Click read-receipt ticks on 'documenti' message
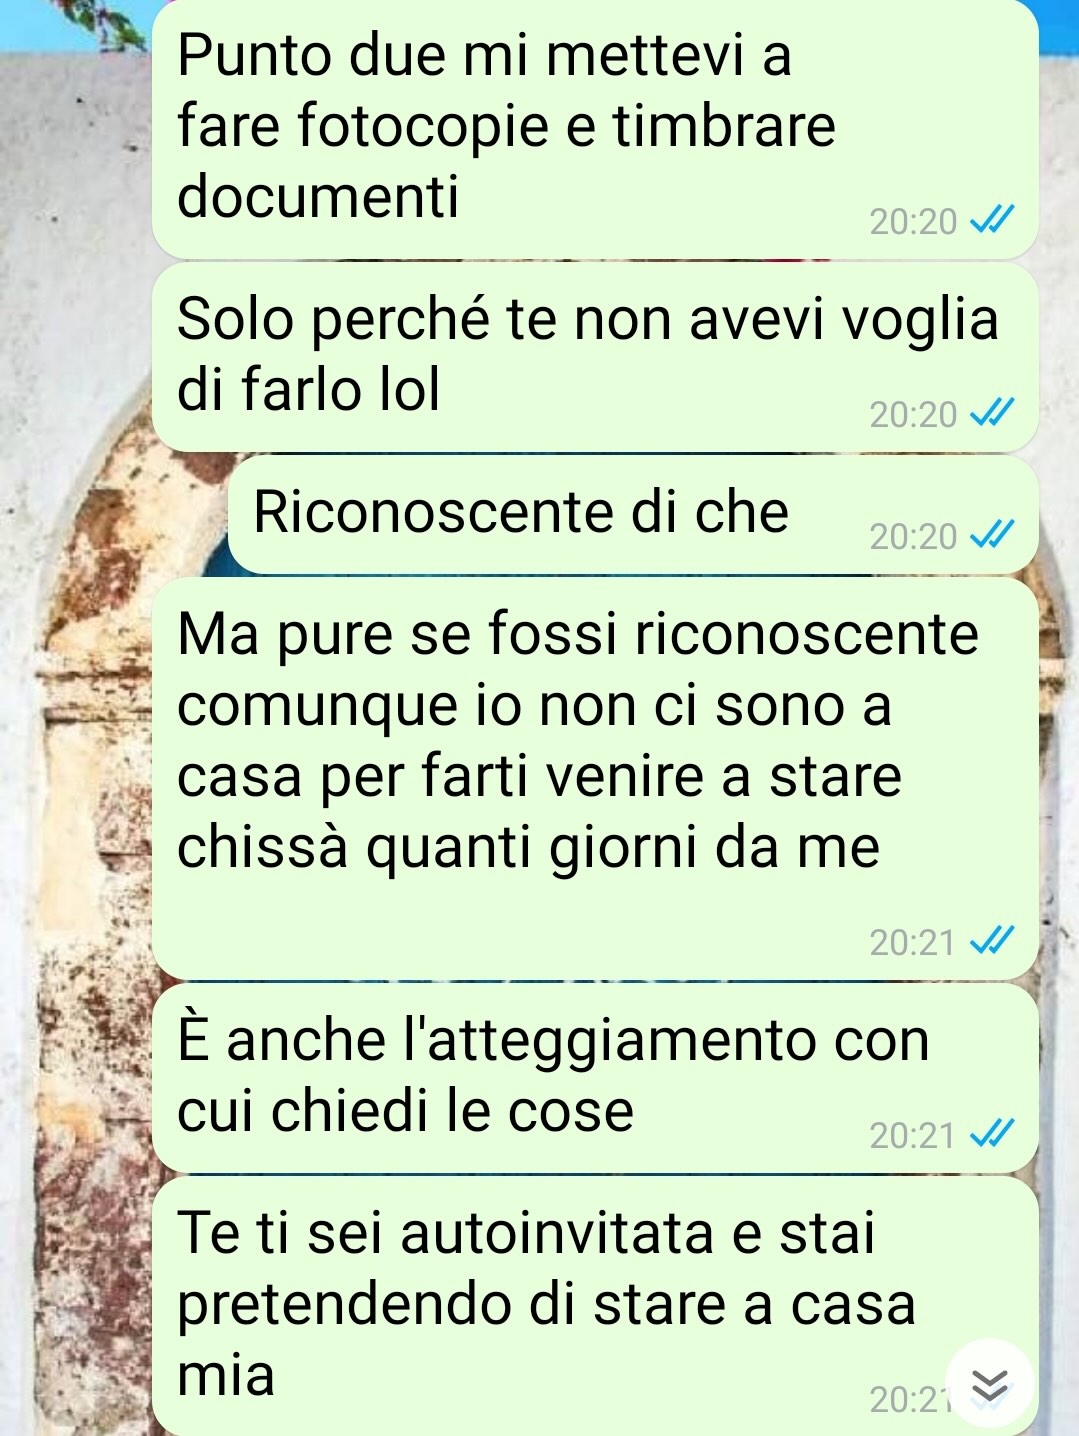Viewport: 1079px width, 1436px height. [993, 220]
